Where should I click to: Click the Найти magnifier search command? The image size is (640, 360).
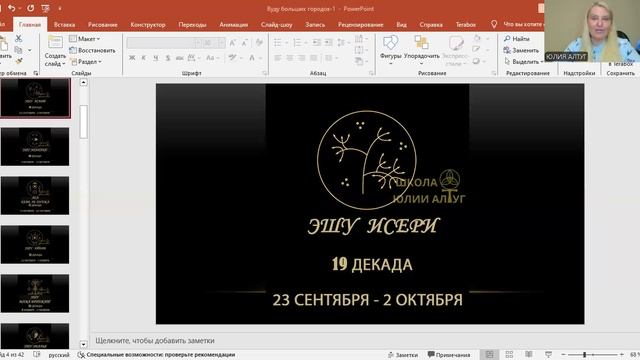517,39
